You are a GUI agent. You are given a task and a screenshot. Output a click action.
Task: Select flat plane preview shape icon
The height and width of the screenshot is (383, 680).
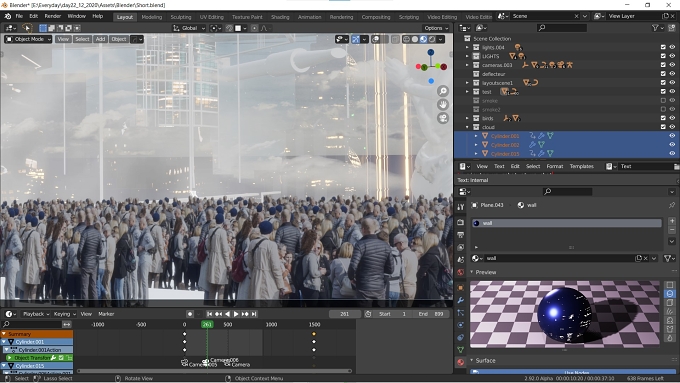(x=670, y=285)
